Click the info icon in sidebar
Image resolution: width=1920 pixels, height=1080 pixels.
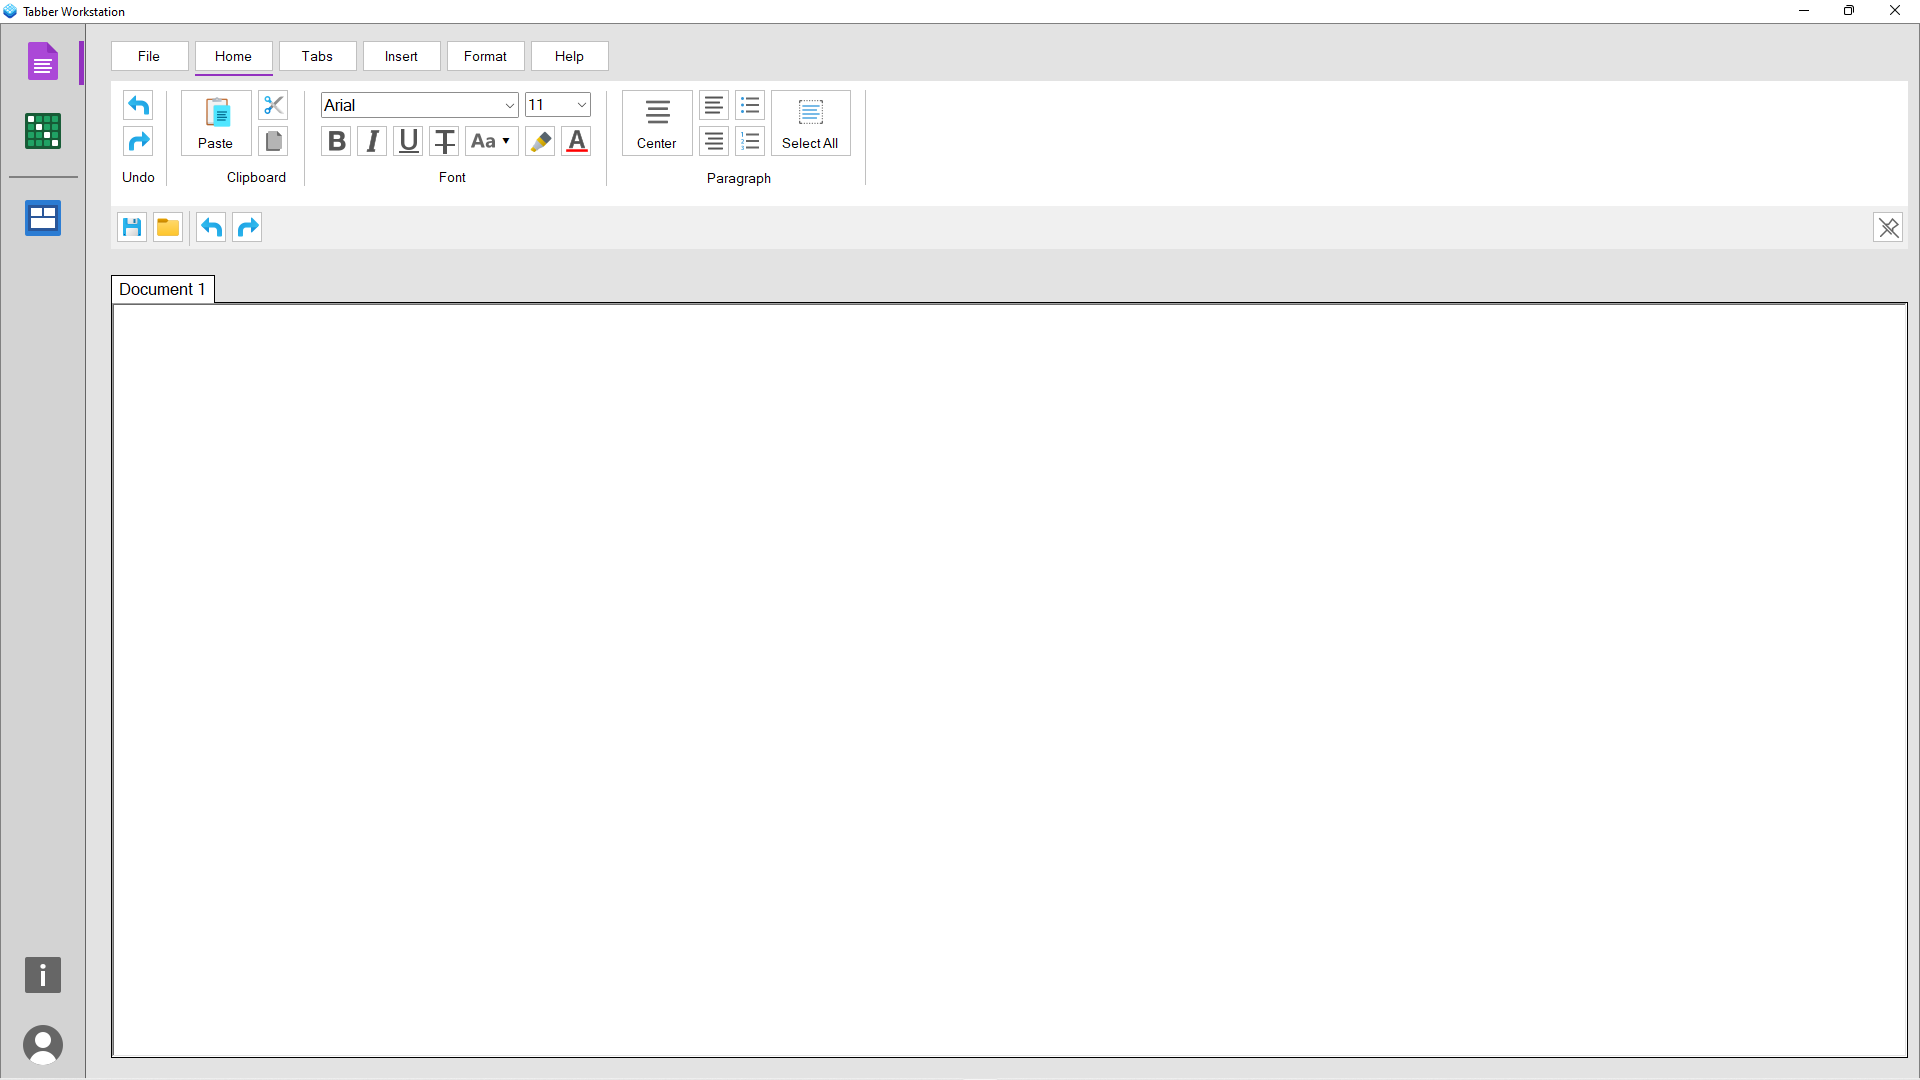tap(42, 975)
